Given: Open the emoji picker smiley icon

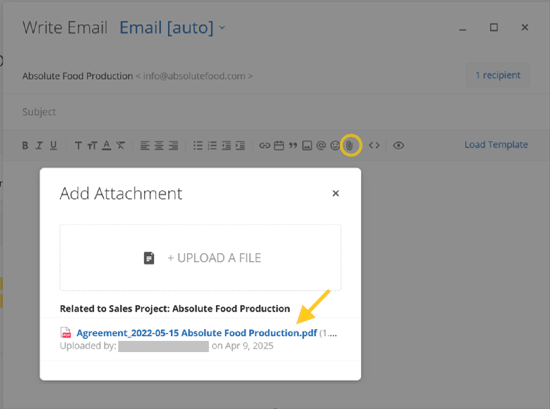Looking at the screenshot, I should [x=335, y=145].
